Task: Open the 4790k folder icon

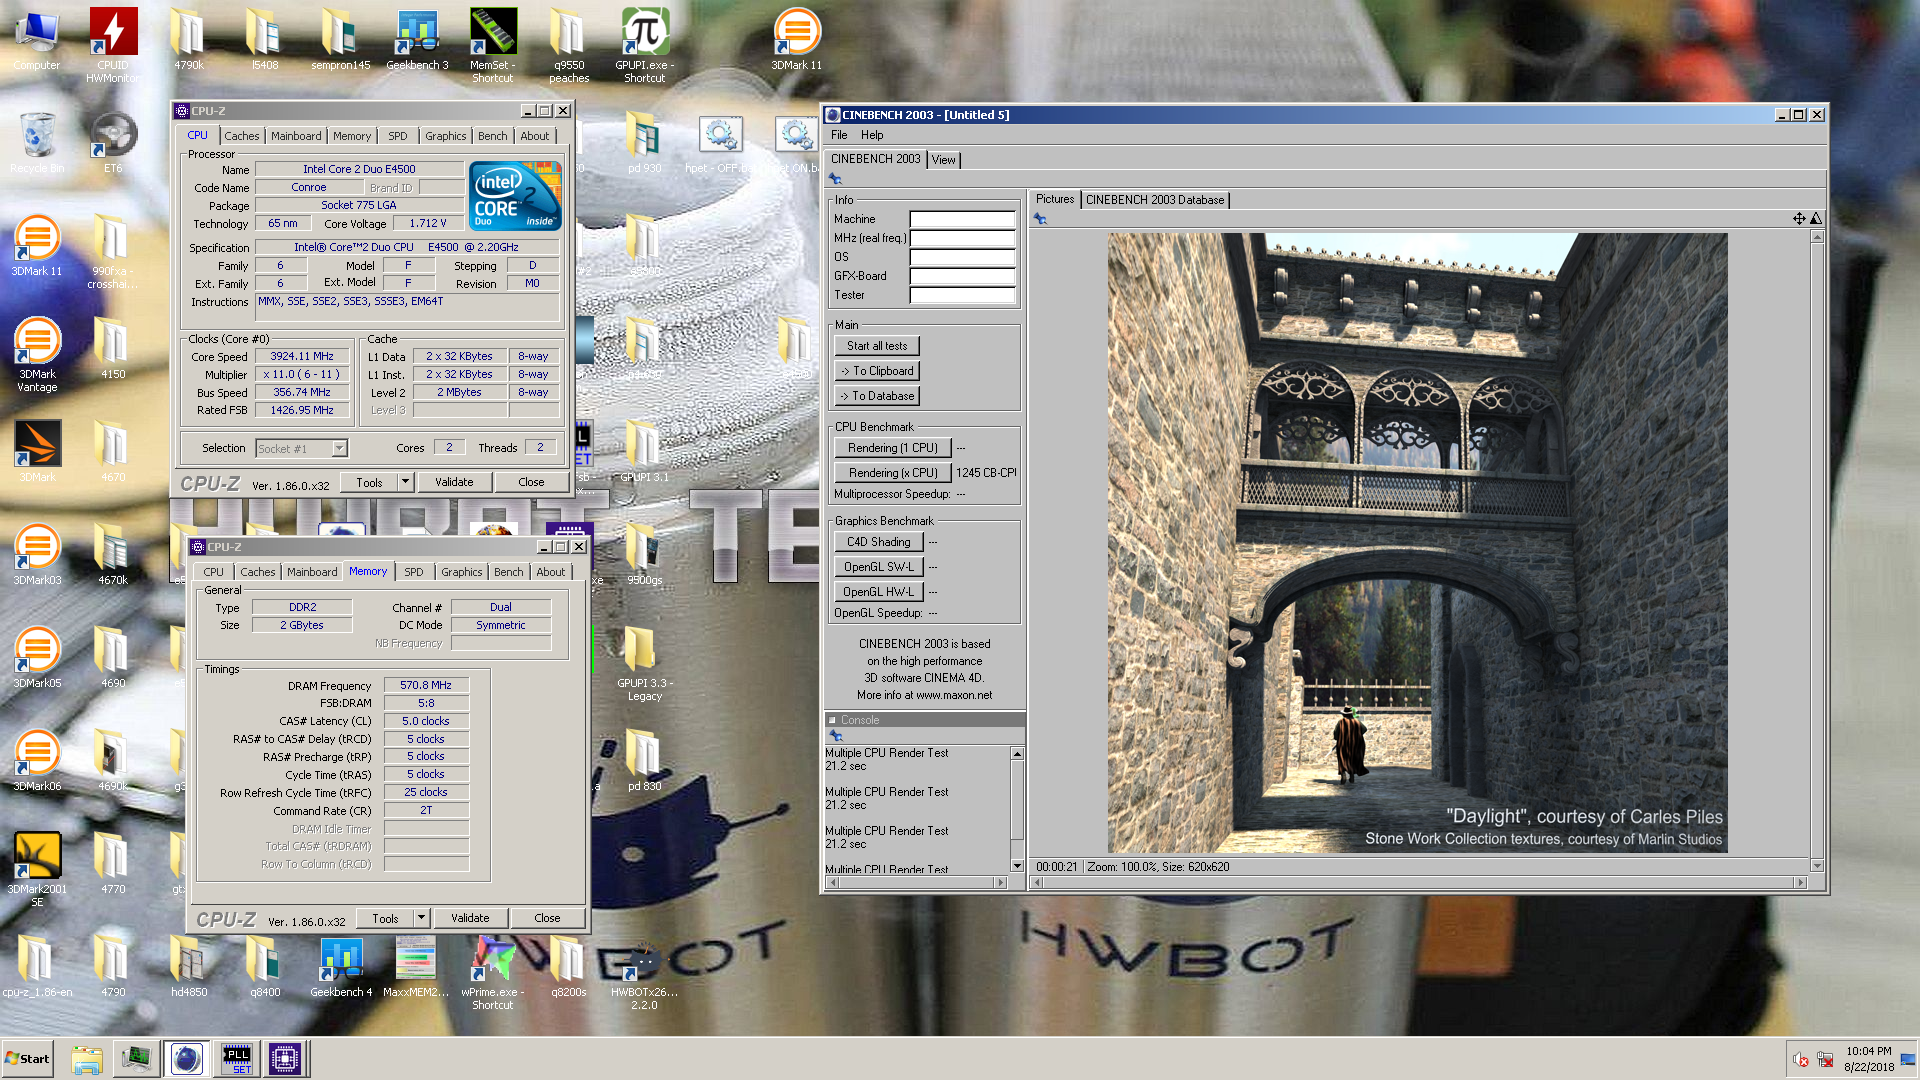Action: point(189,39)
